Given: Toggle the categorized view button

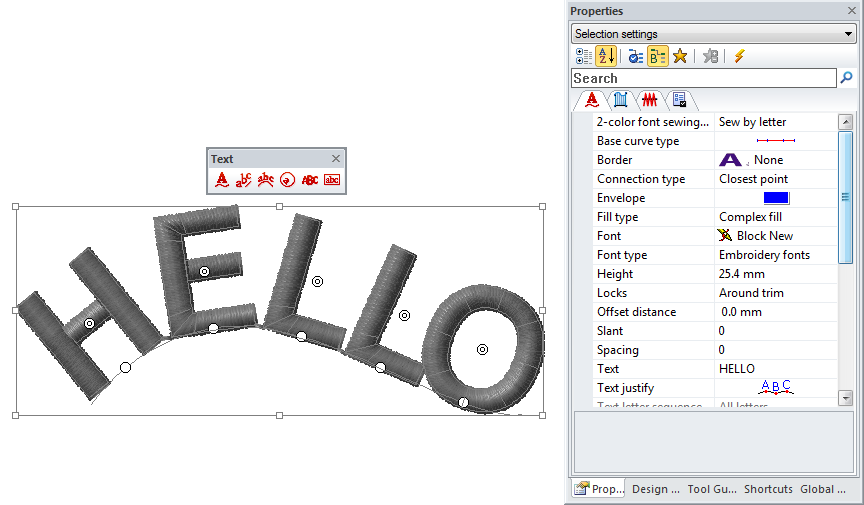Looking at the screenshot, I should tap(583, 56).
